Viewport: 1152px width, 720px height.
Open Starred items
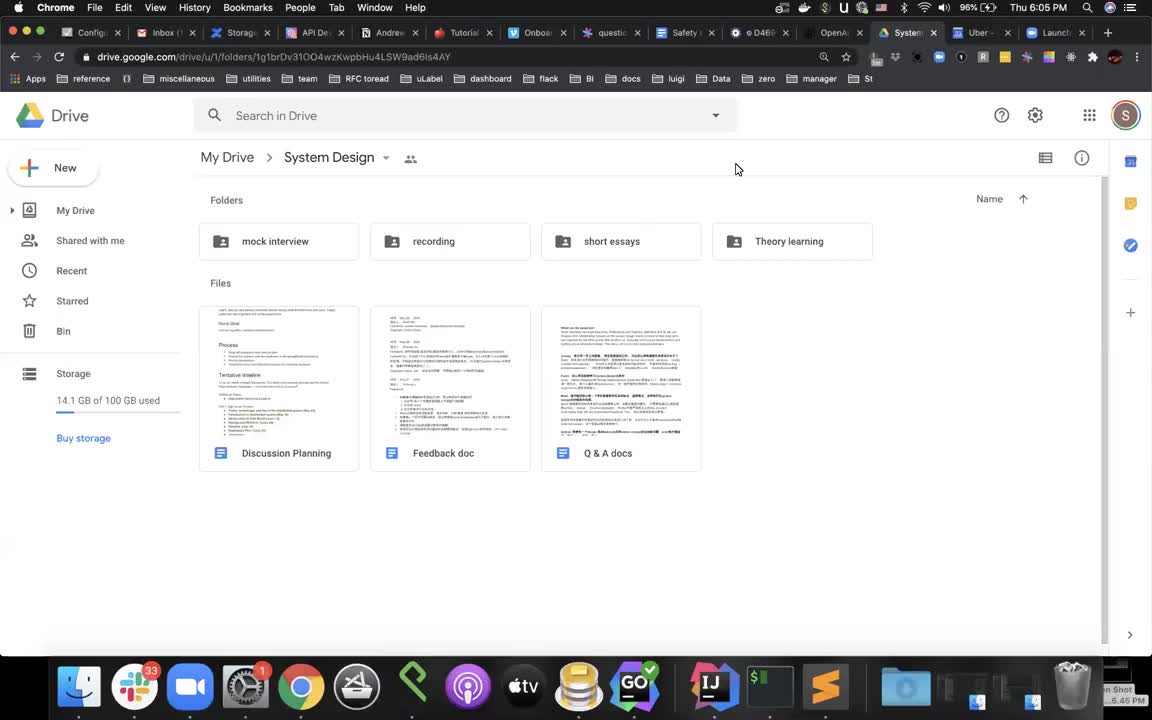coord(72,301)
